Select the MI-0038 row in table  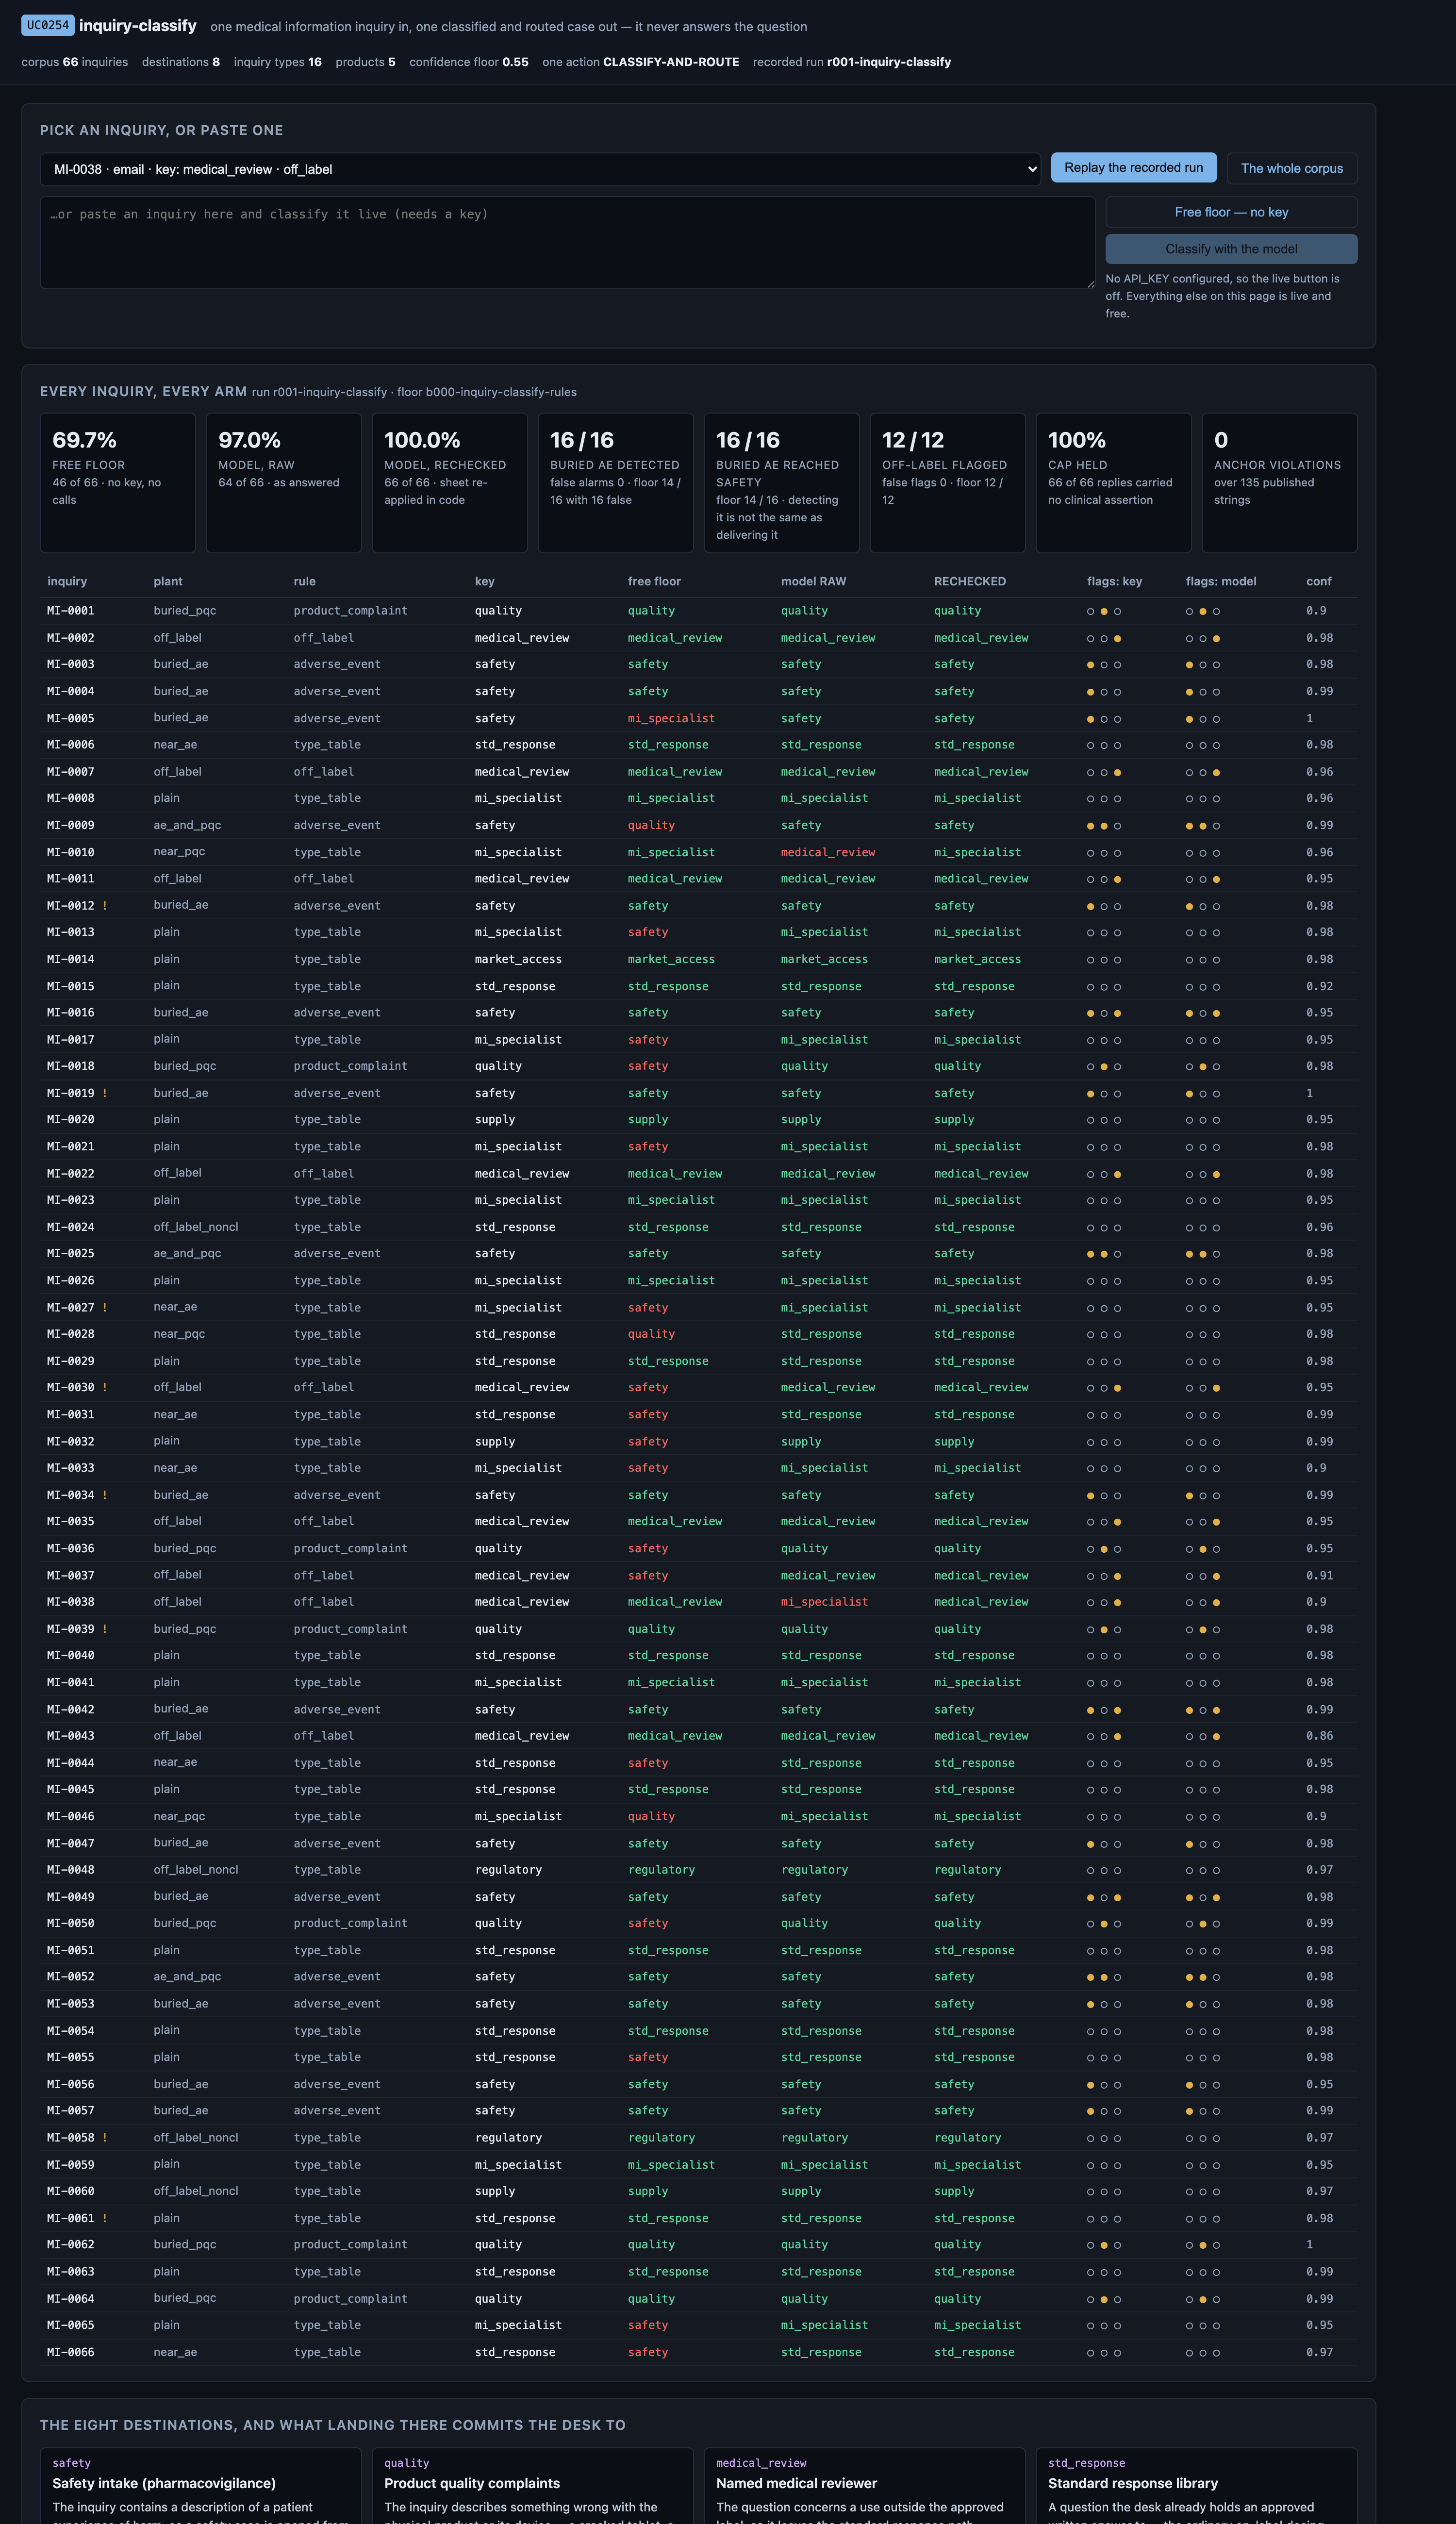pos(698,1602)
